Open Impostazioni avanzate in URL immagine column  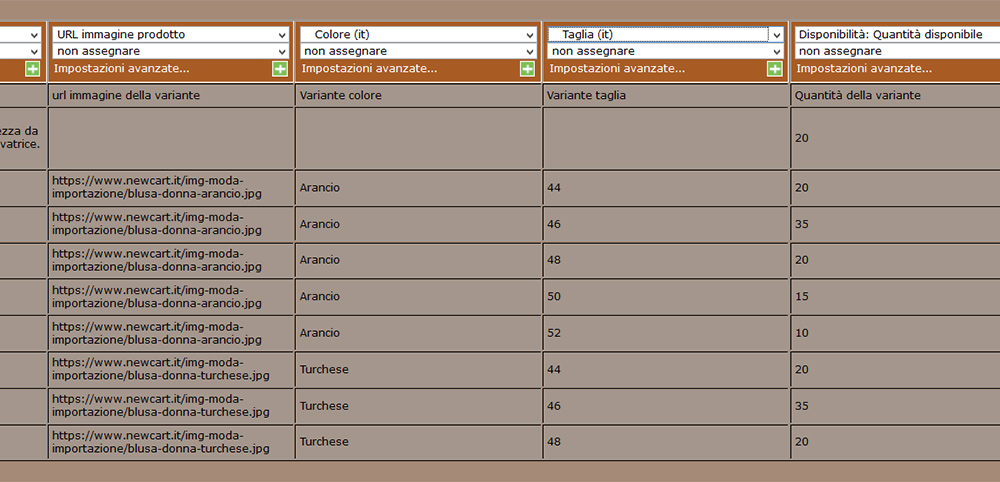pos(122,69)
